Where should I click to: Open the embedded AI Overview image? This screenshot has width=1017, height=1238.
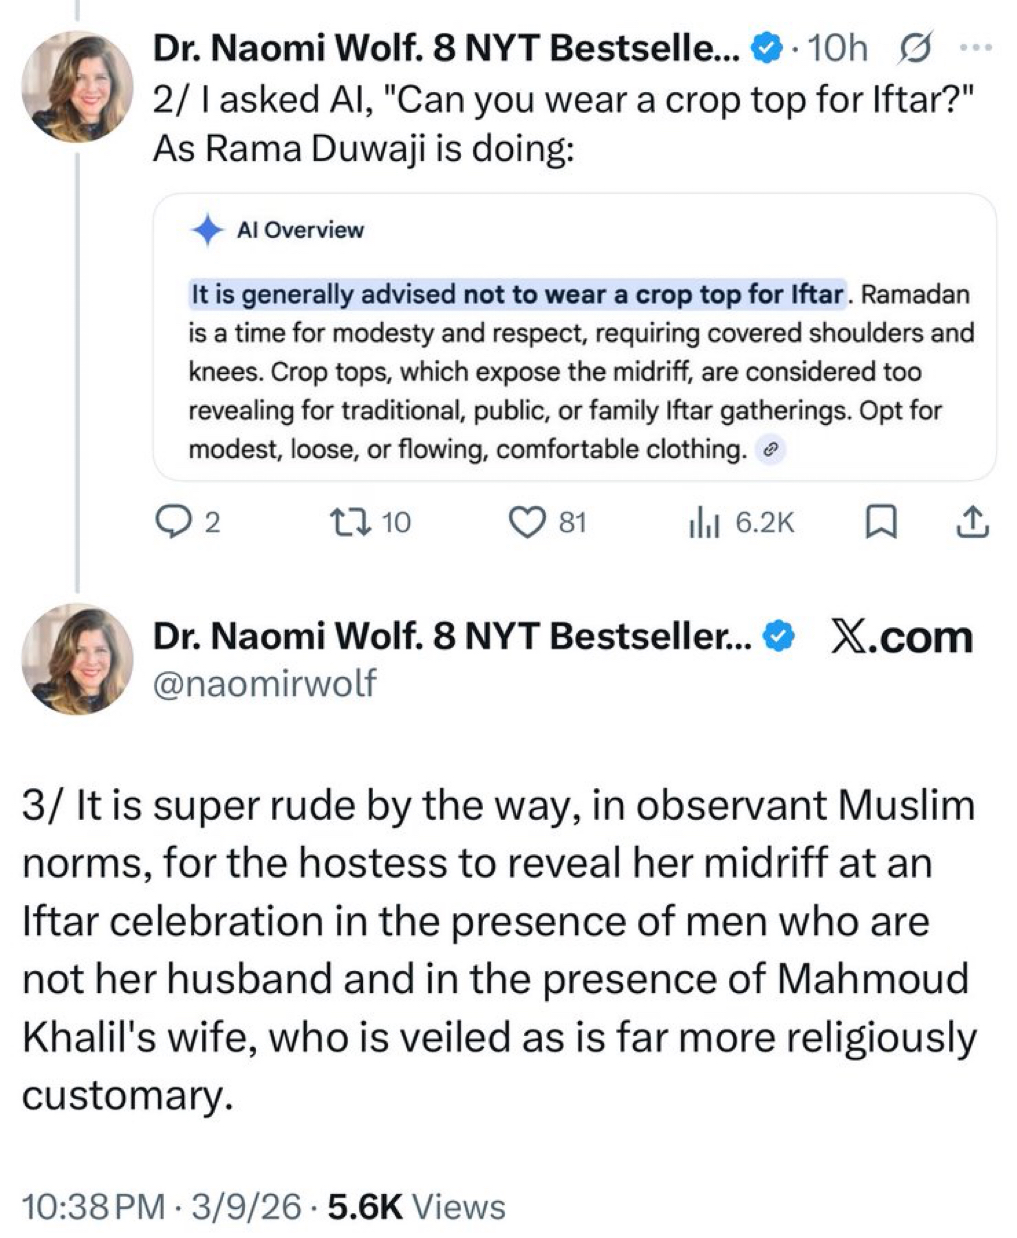click(x=574, y=337)
